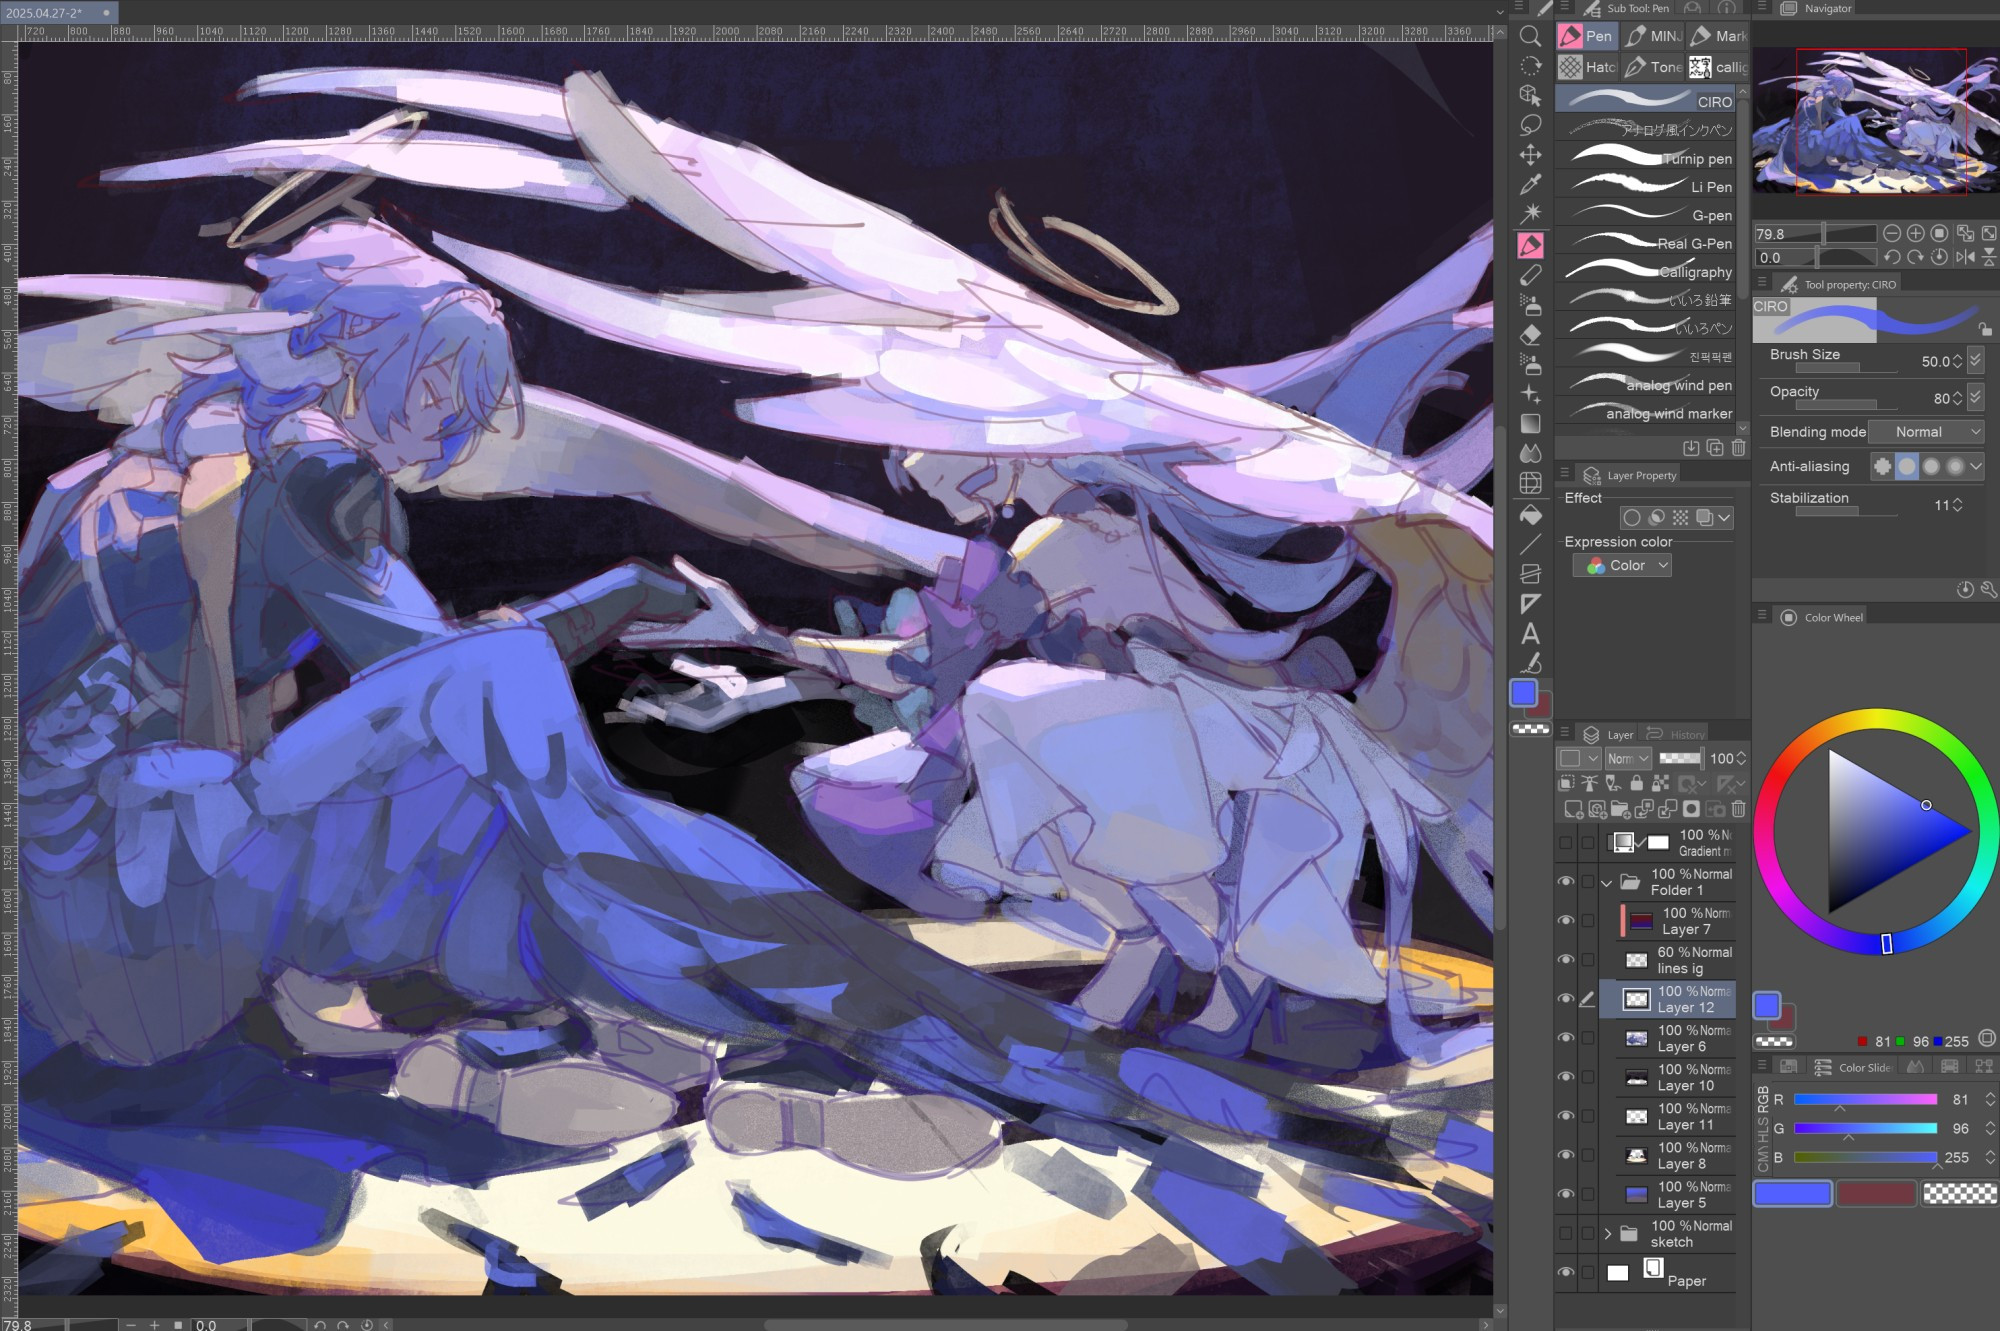
Task: Switch to Mark sub tool group
Action: 1718,36
